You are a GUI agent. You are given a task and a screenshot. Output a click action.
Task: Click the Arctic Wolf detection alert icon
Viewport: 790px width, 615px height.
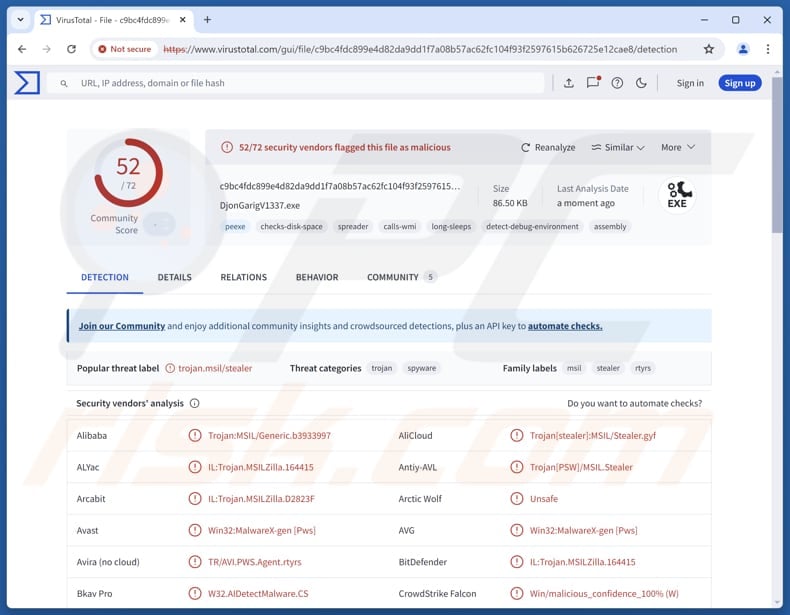(x=516, y=499)
